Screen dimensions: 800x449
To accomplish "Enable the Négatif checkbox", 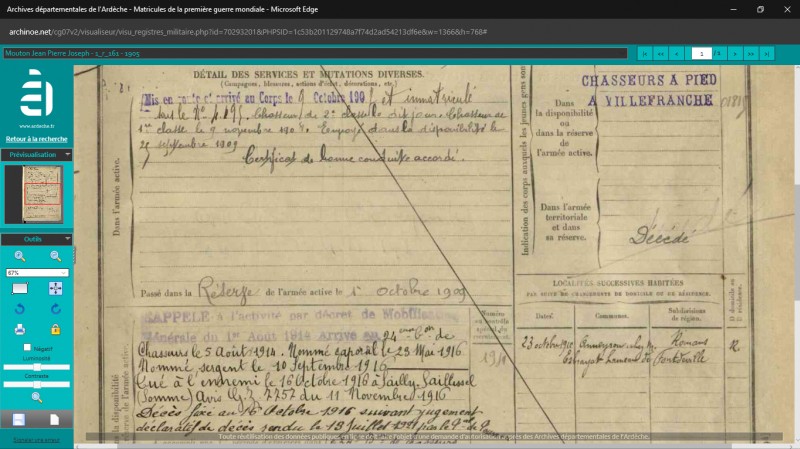I will [27, 347].
